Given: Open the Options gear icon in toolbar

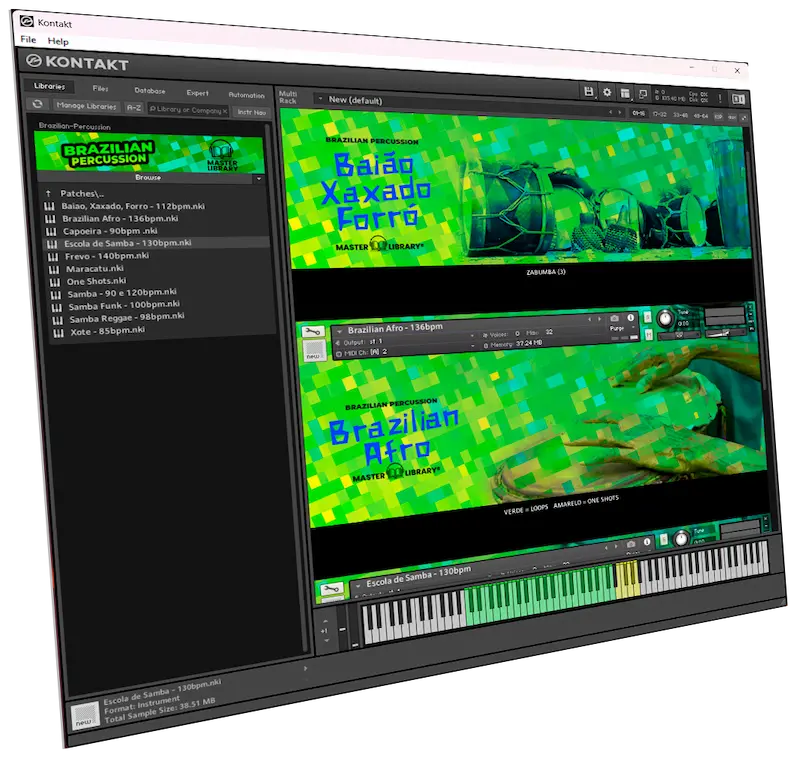Looking at the screenshot, I should click(607, 92).
